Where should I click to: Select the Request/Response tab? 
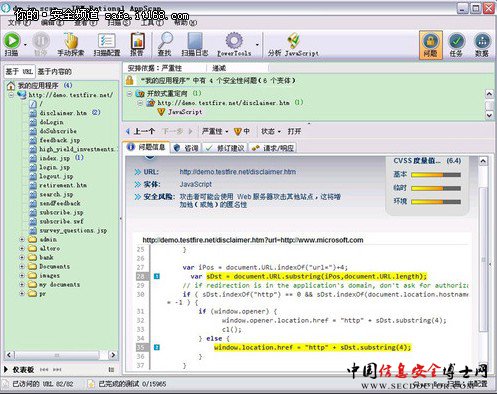(x=273, y=148)
